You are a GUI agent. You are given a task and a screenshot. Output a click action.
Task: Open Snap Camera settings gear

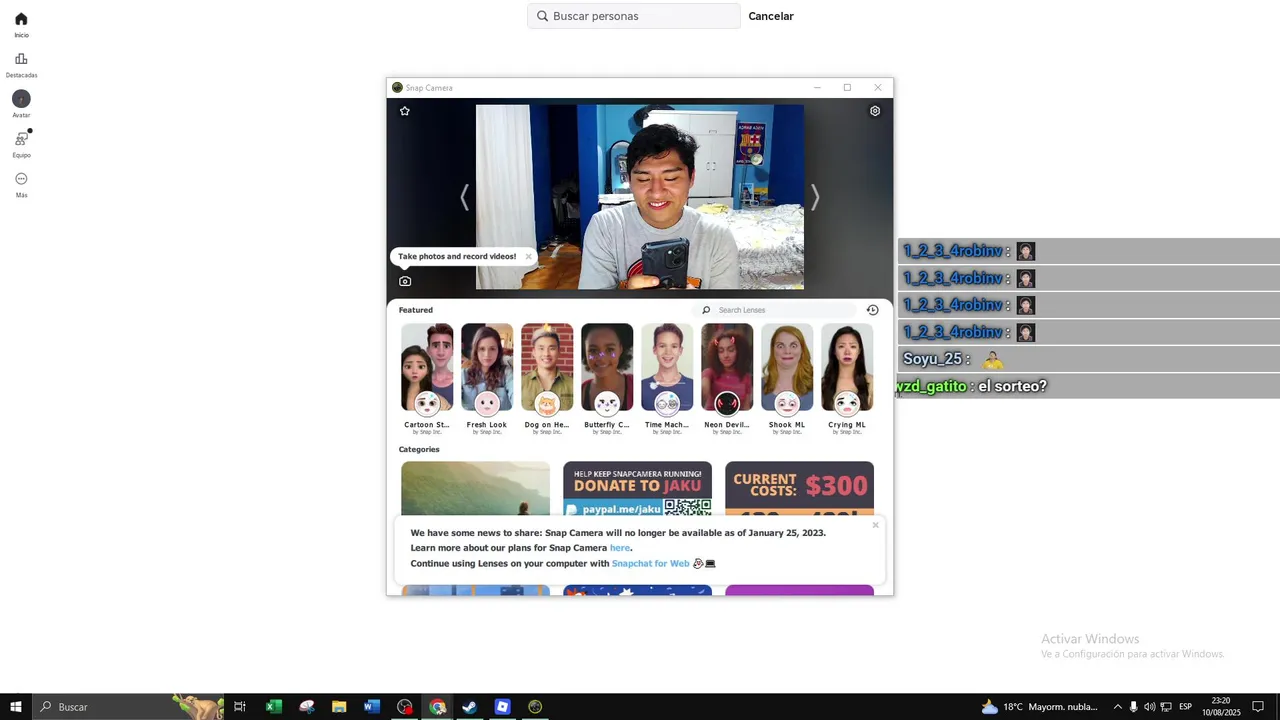[x=875, y=111]
